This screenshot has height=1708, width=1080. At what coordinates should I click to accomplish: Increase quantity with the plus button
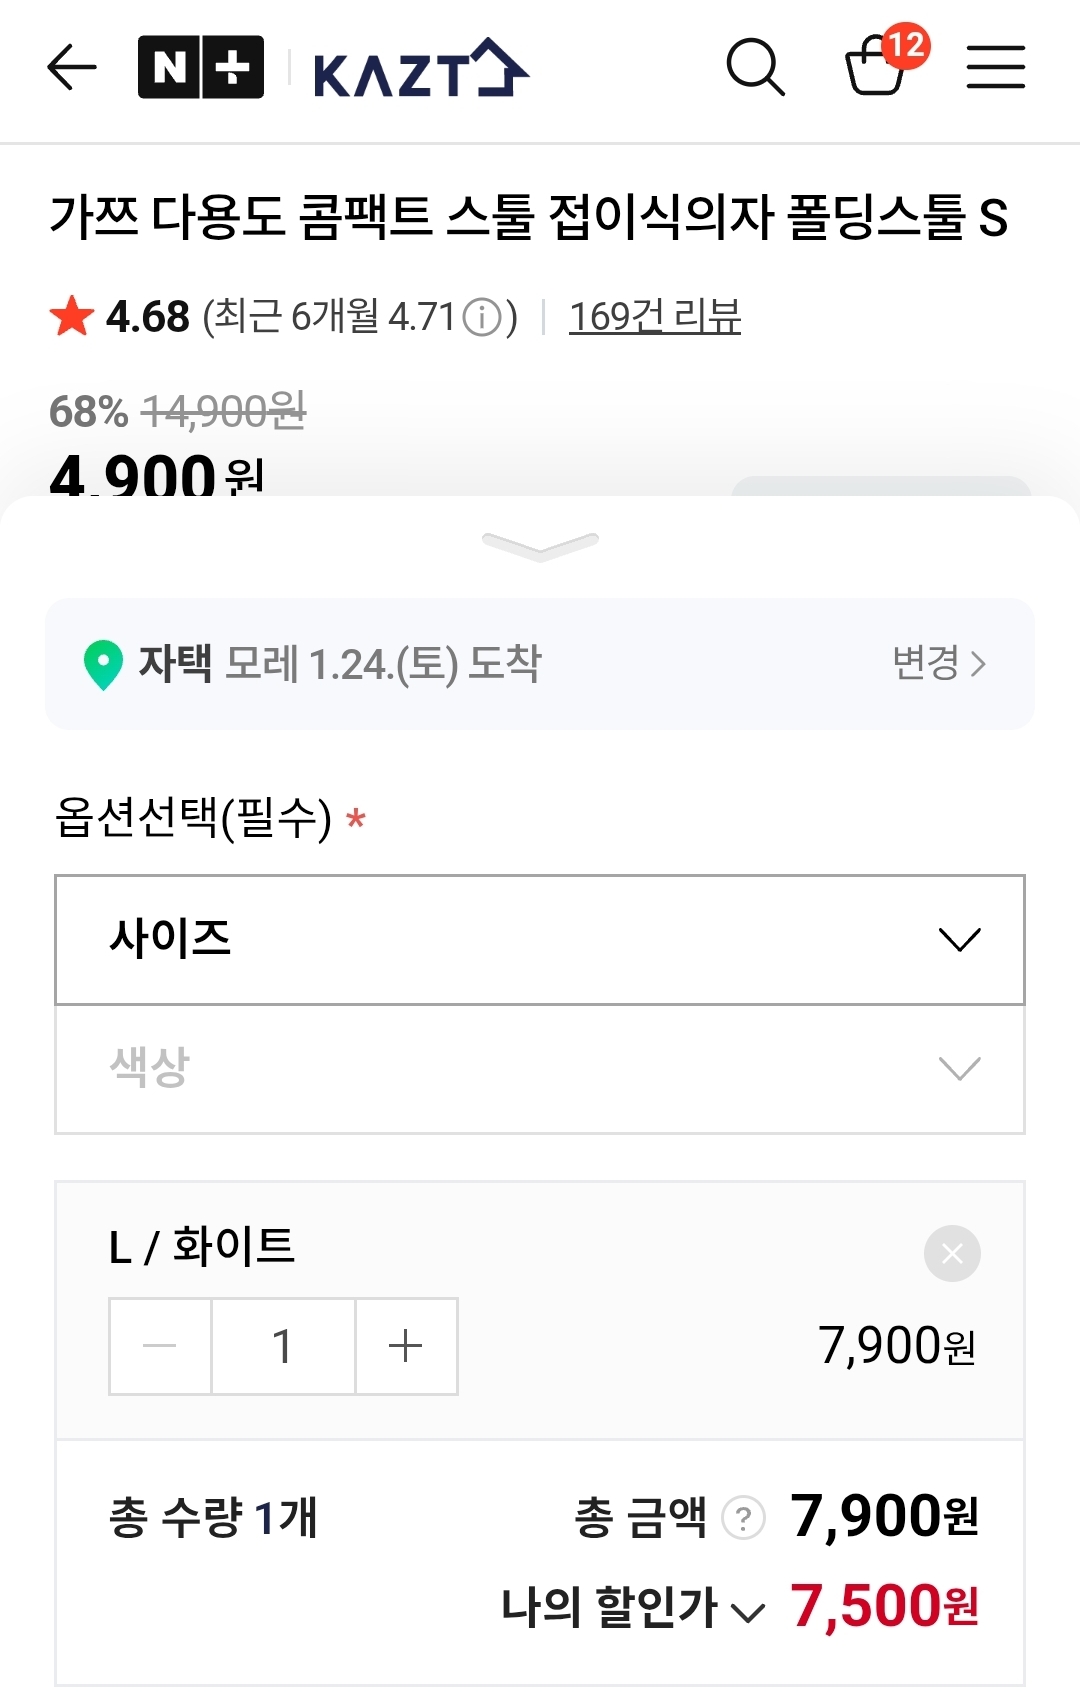pos(406,1346)
